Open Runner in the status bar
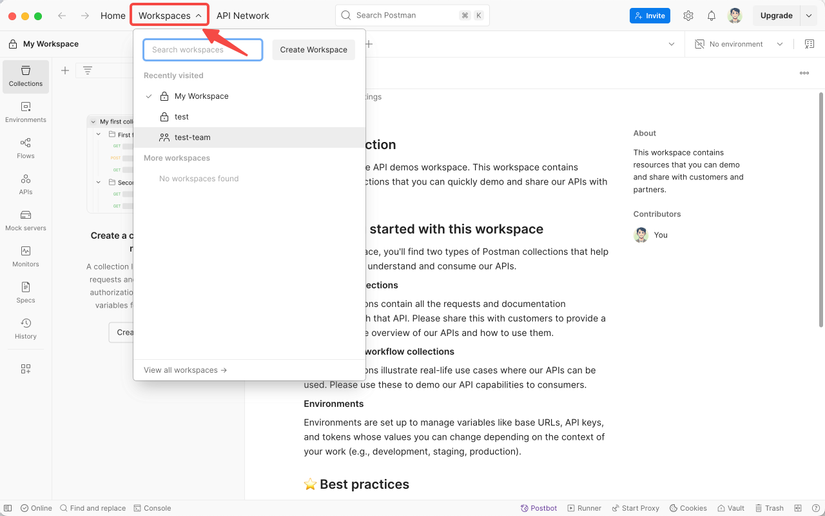The image size is (825, 516). (584, 508)
